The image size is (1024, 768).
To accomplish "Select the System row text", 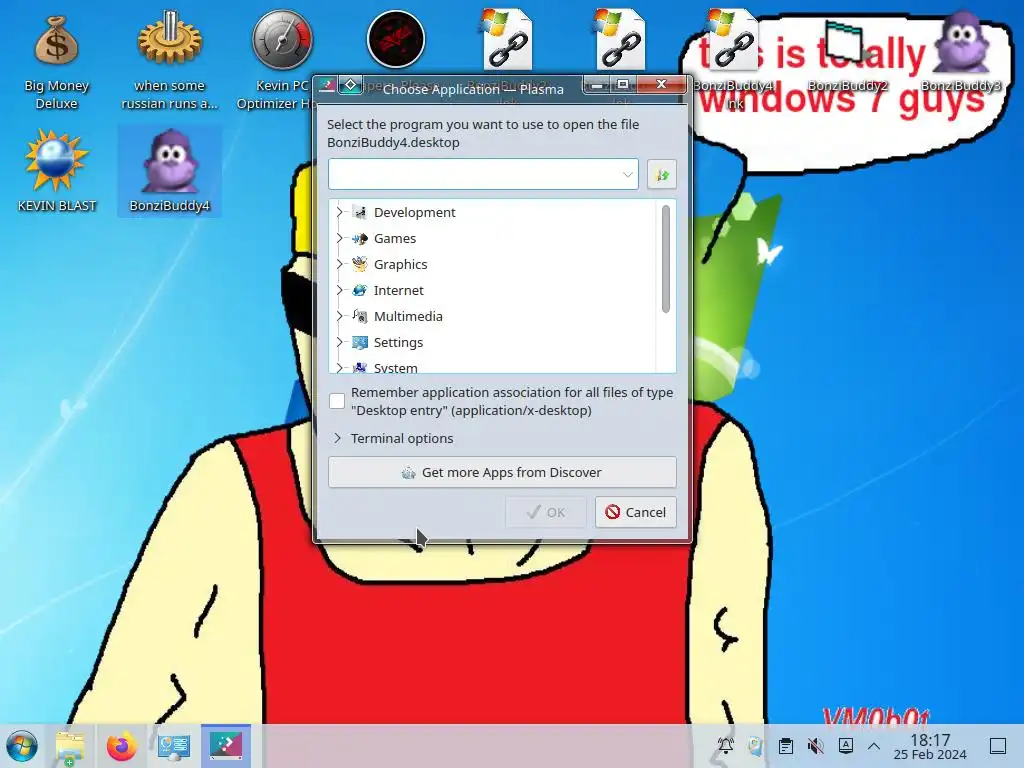I will click(x=396, y=368).
